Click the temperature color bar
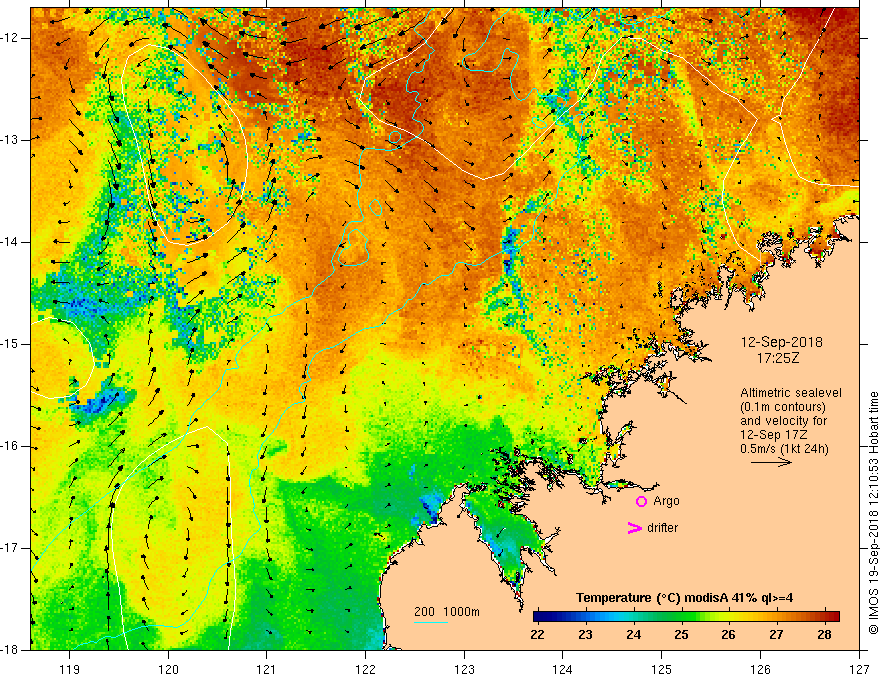Screen dimensions: 880x680 tap(686, 617)
